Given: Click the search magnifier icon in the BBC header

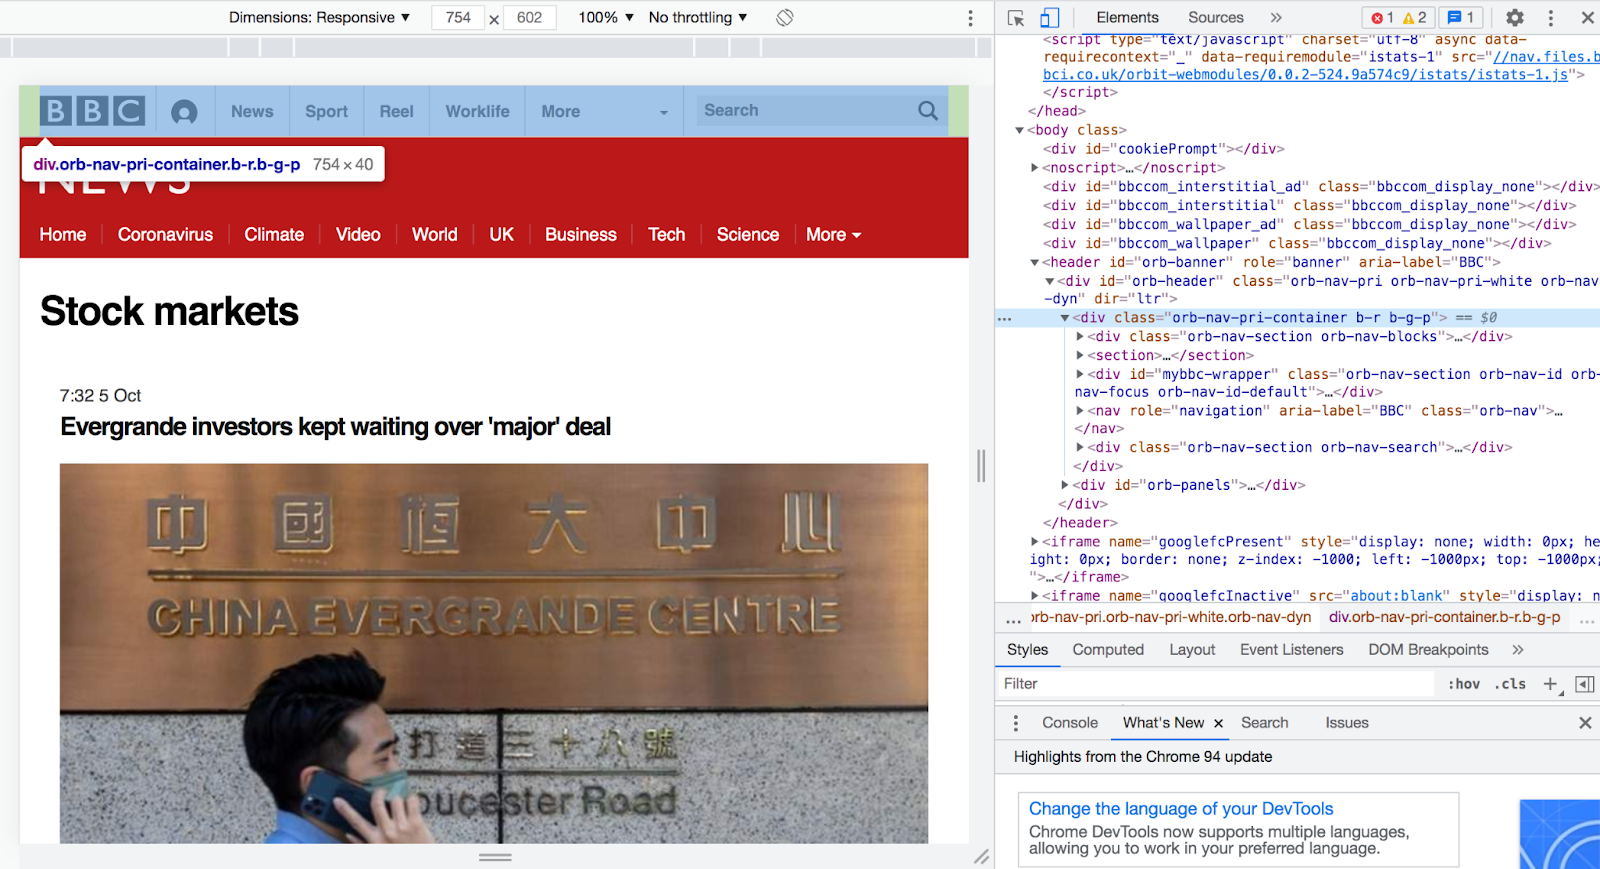Looking at the screenshot, I should click(x=928, y=111).
